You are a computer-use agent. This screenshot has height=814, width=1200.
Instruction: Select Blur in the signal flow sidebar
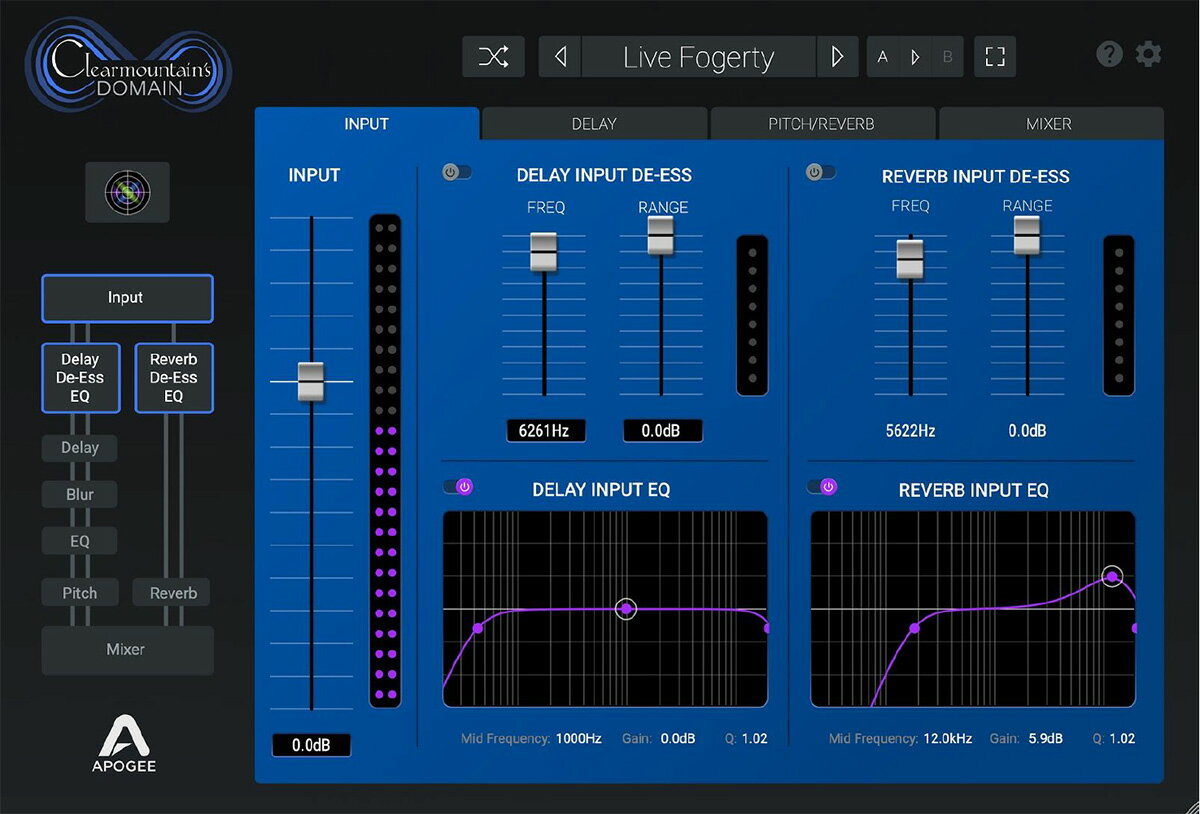(x=79, y=494)
